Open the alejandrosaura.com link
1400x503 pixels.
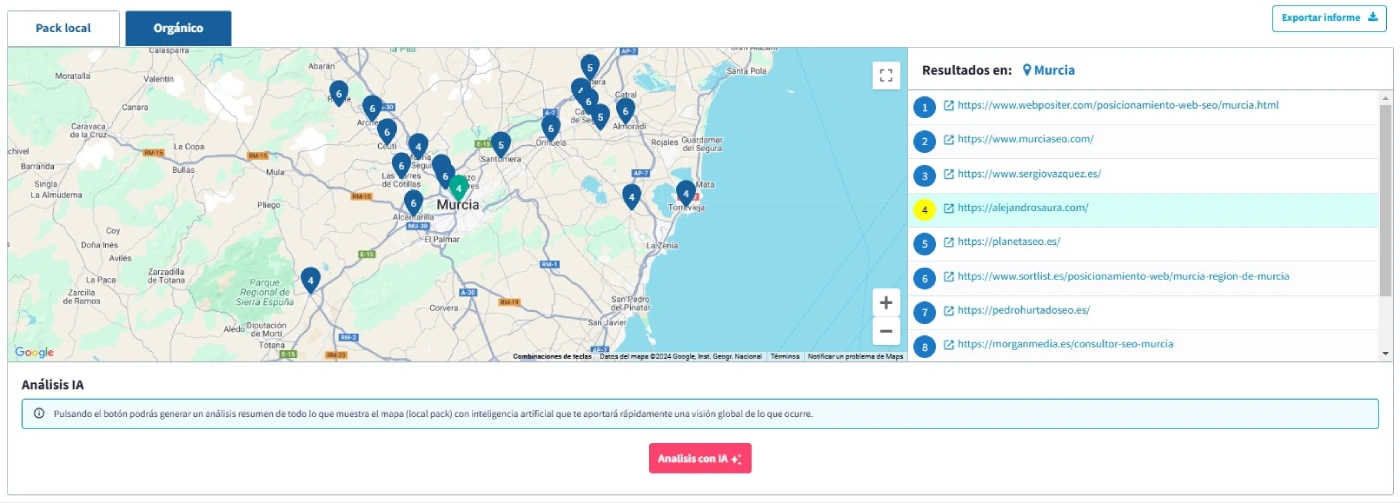[x=1022, y=208]
